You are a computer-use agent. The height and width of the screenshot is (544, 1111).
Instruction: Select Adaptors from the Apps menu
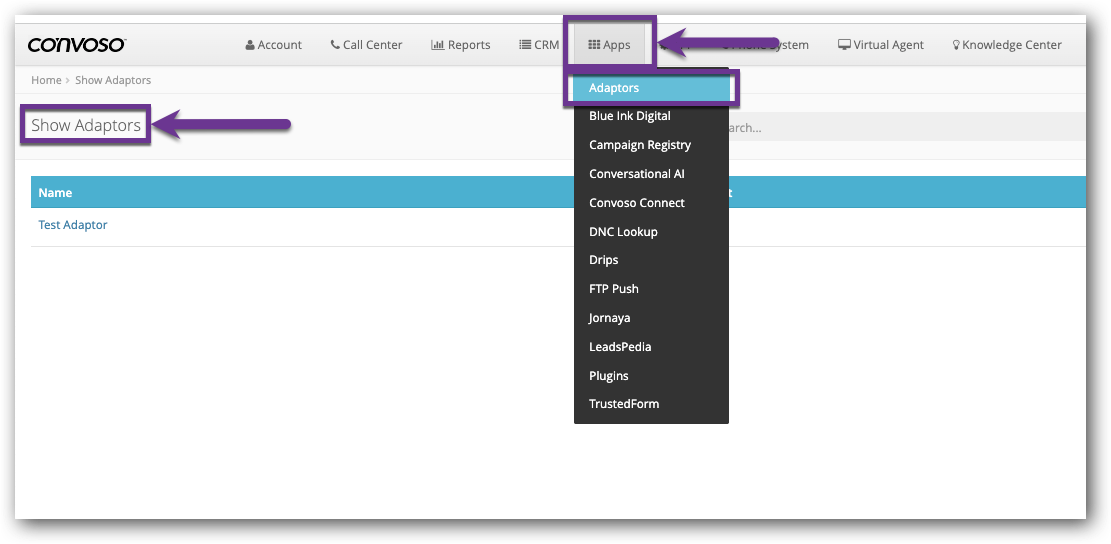click(x=651, y=88)
